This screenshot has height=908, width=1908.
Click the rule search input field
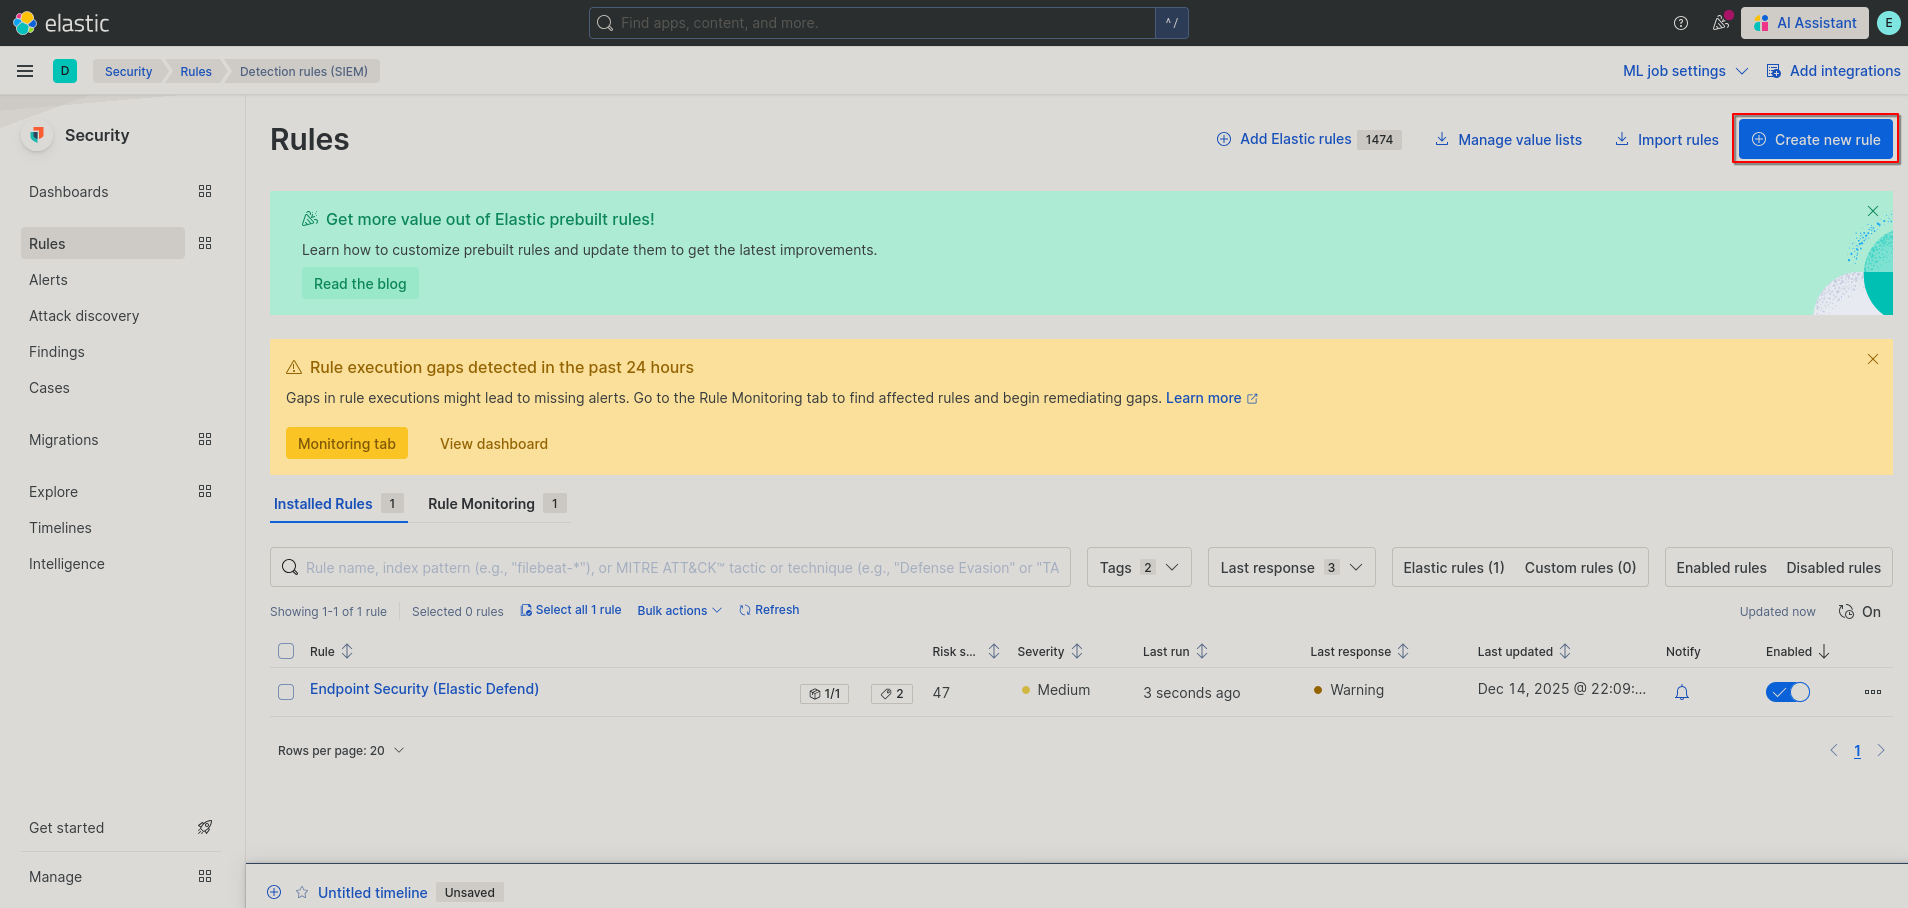point(670,567)
